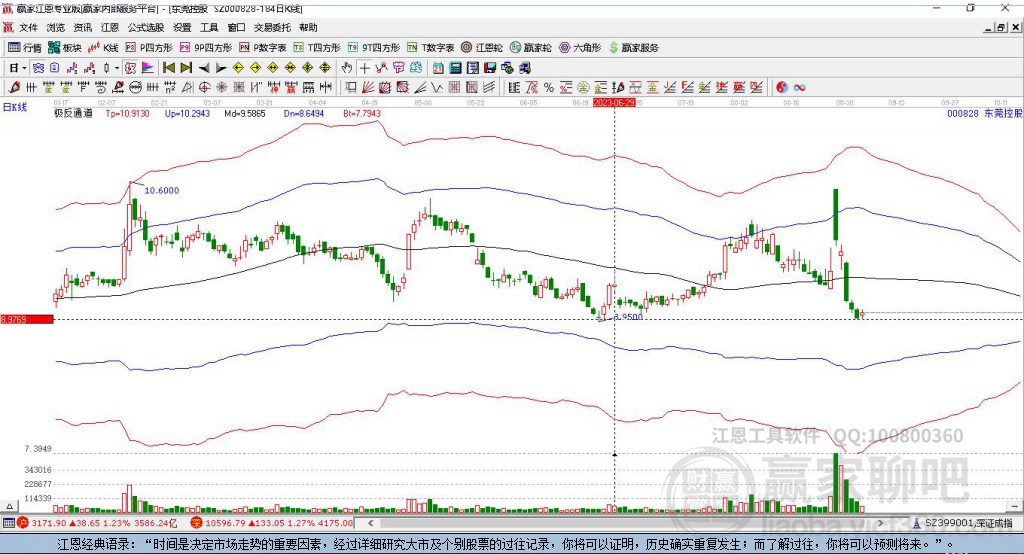Click the blue infinity icon
Viewport: 1024px width, 554px height.
(x=799, y=87)
